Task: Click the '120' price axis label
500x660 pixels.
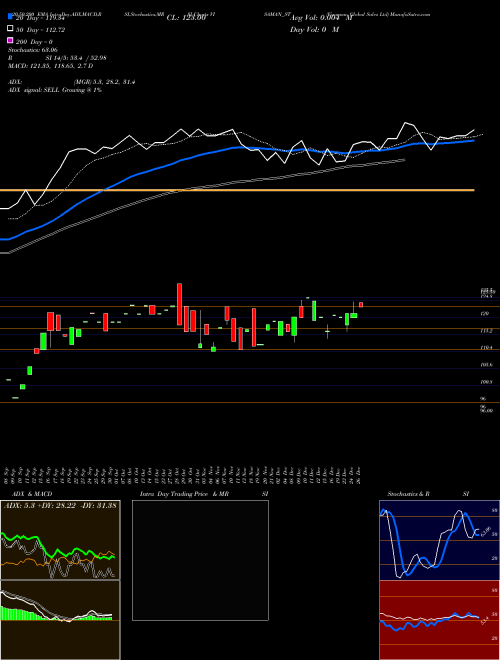Action: 484,314
